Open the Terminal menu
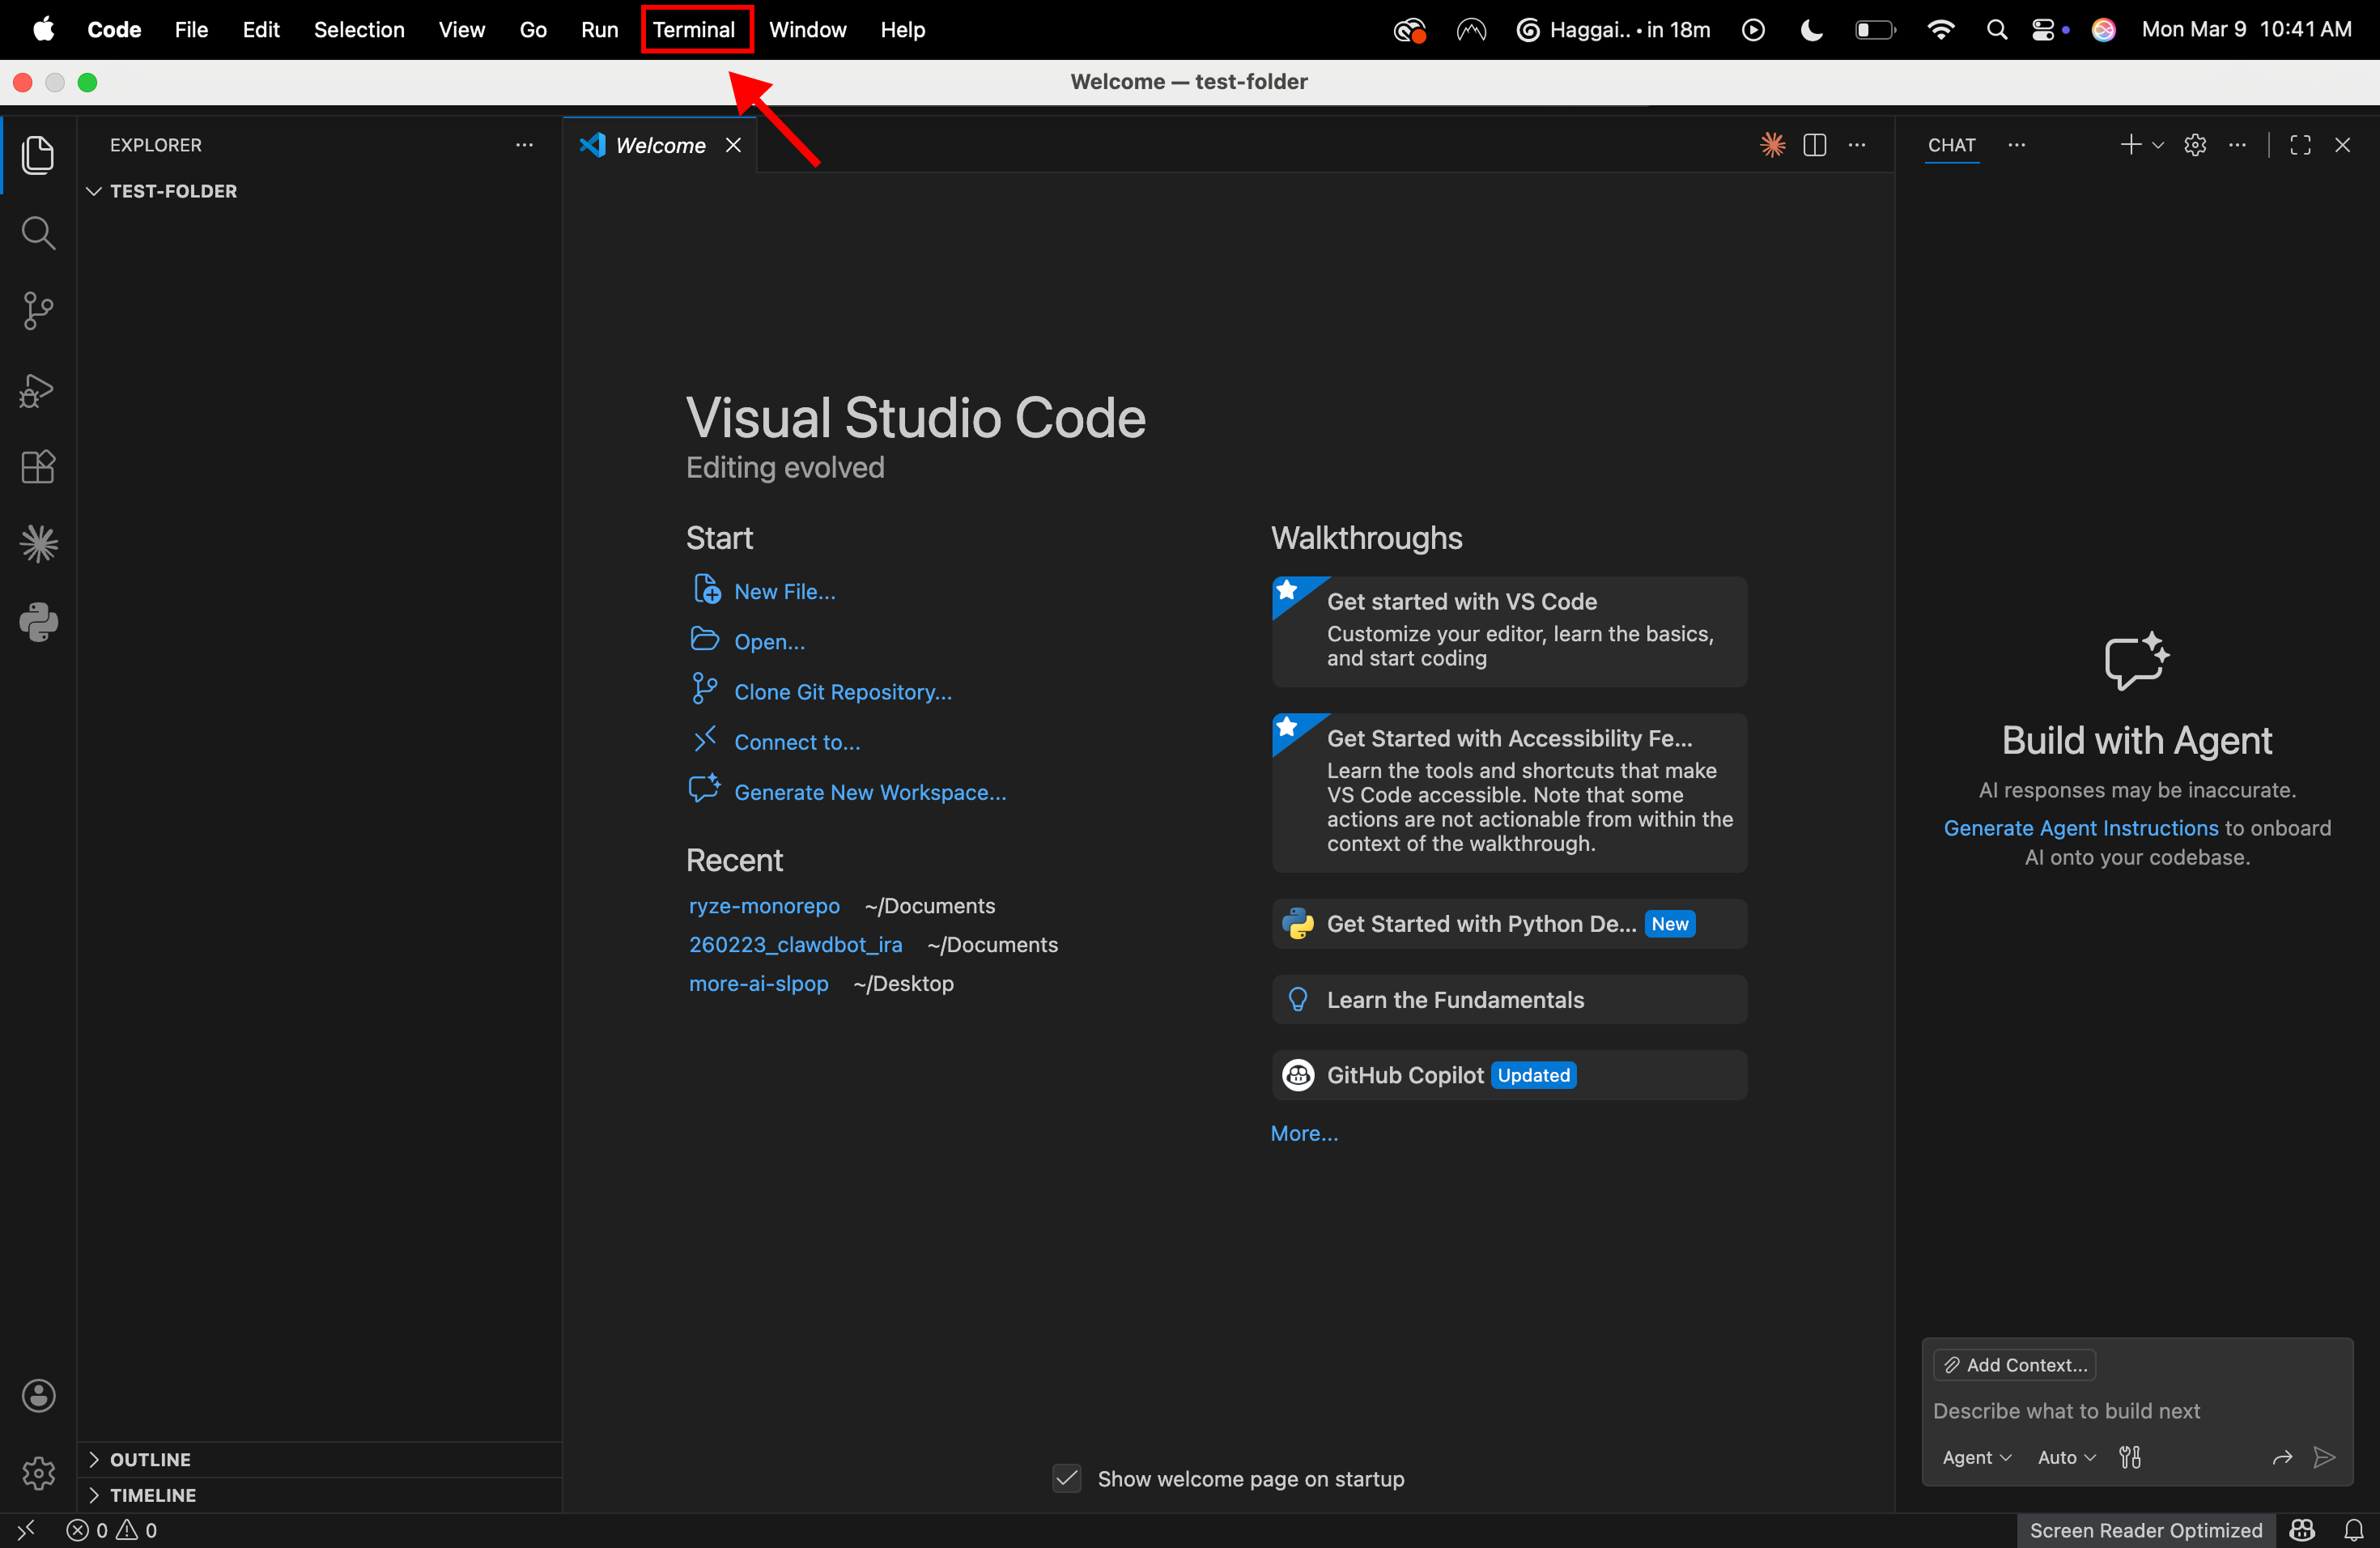This screenshot has width=2380, height=1548. (x=695, y=29)
